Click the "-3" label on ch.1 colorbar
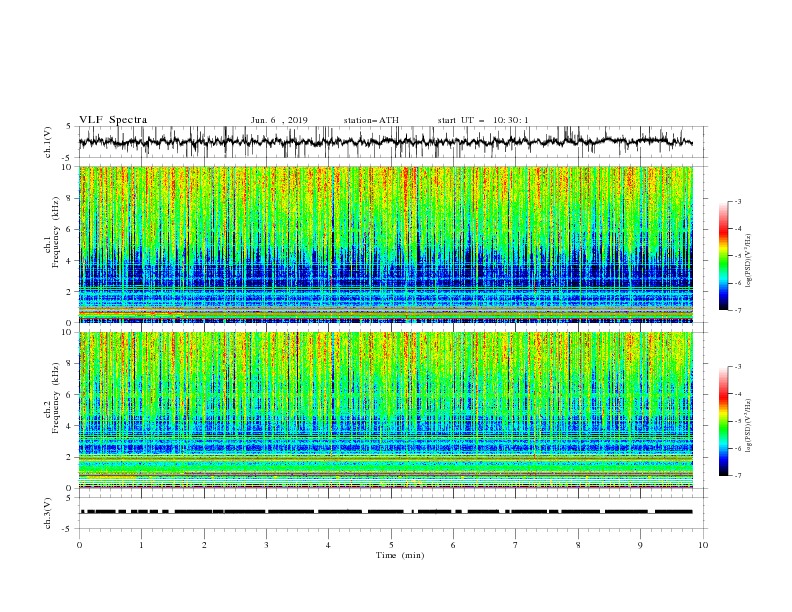This screenshot has width=792, height=612. tap(737, 201)
